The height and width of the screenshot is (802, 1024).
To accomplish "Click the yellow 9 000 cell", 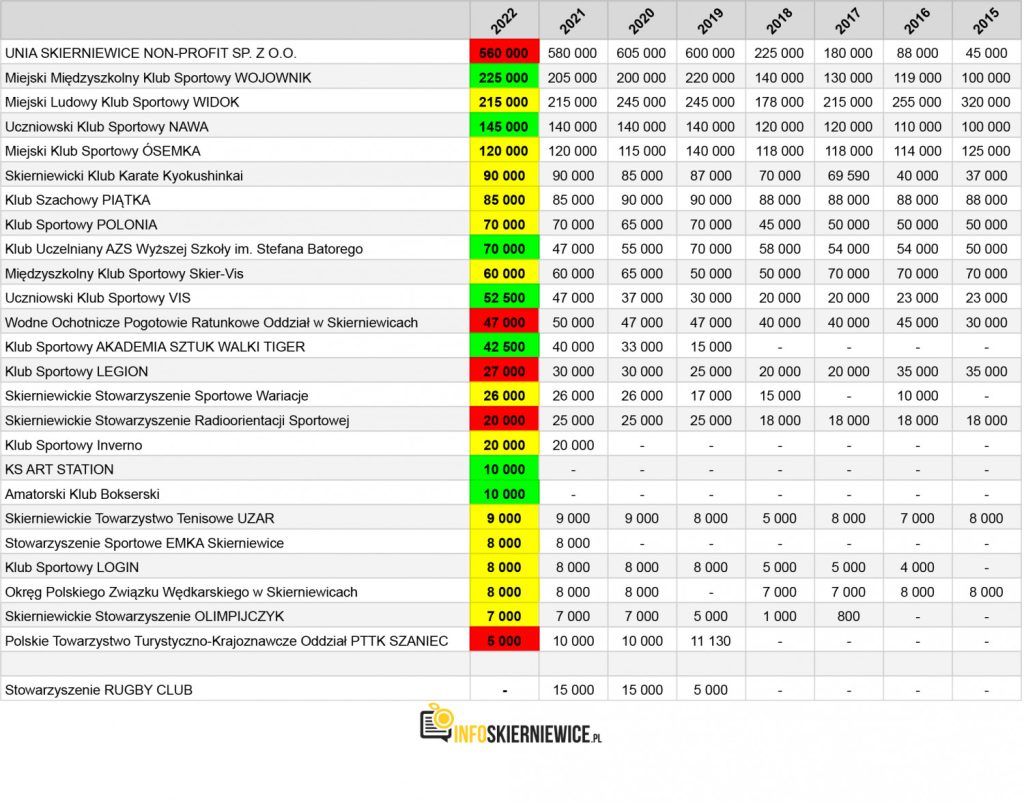I will (504, 519).
